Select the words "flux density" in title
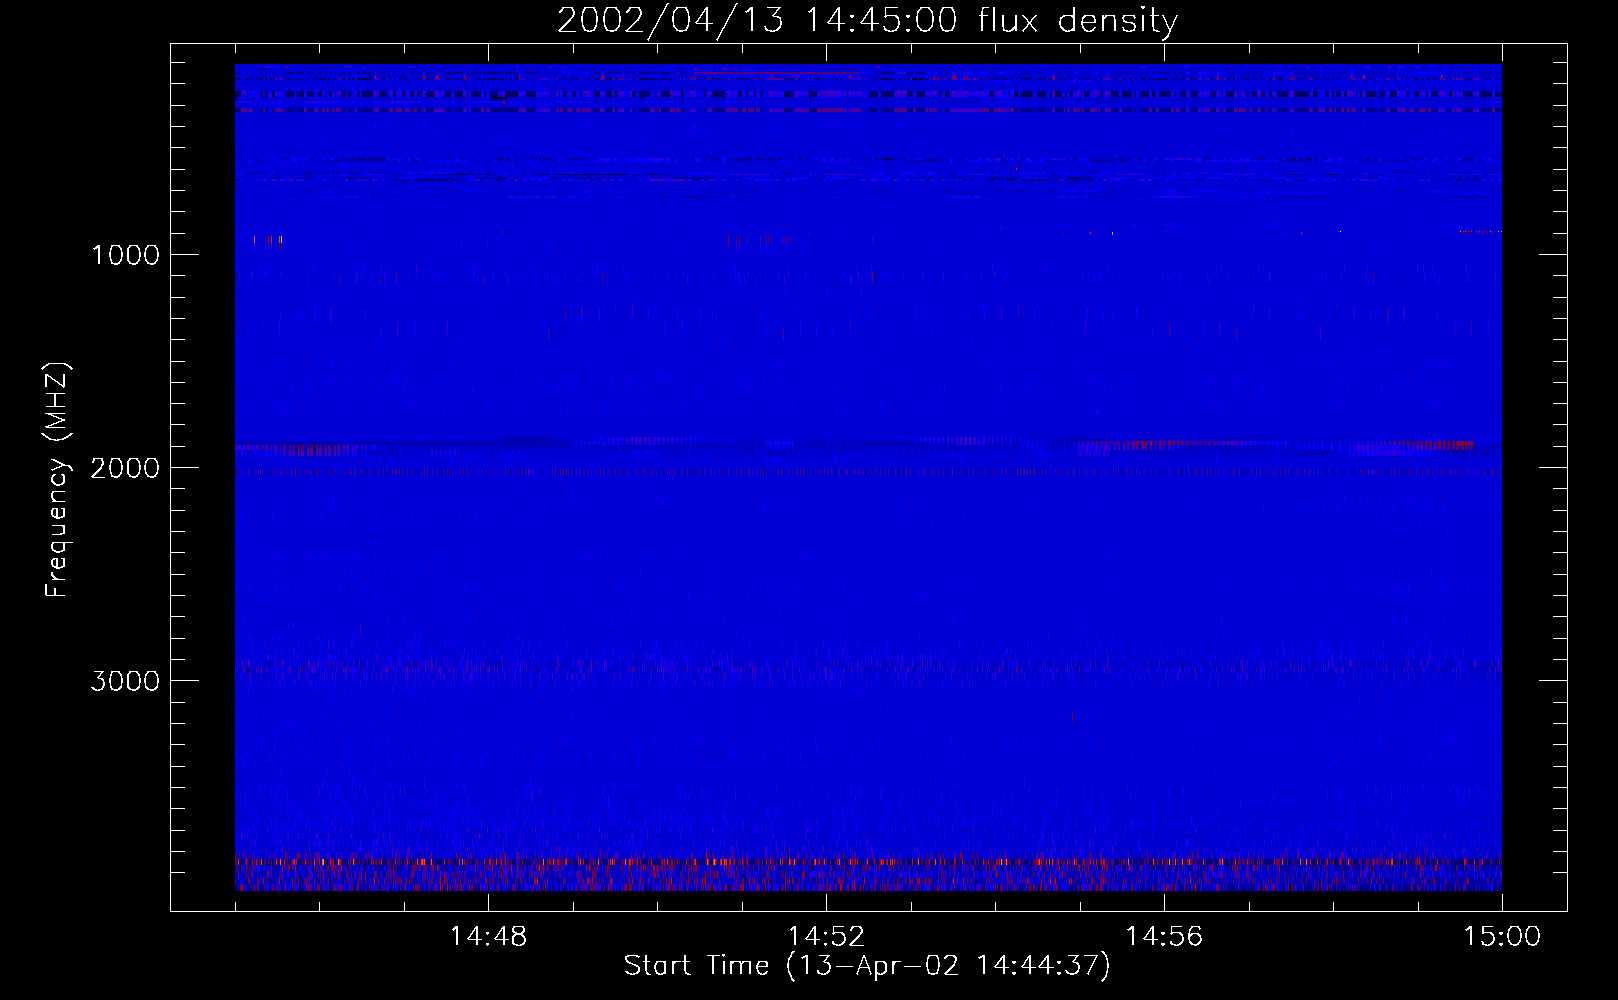 point(1078,21)
